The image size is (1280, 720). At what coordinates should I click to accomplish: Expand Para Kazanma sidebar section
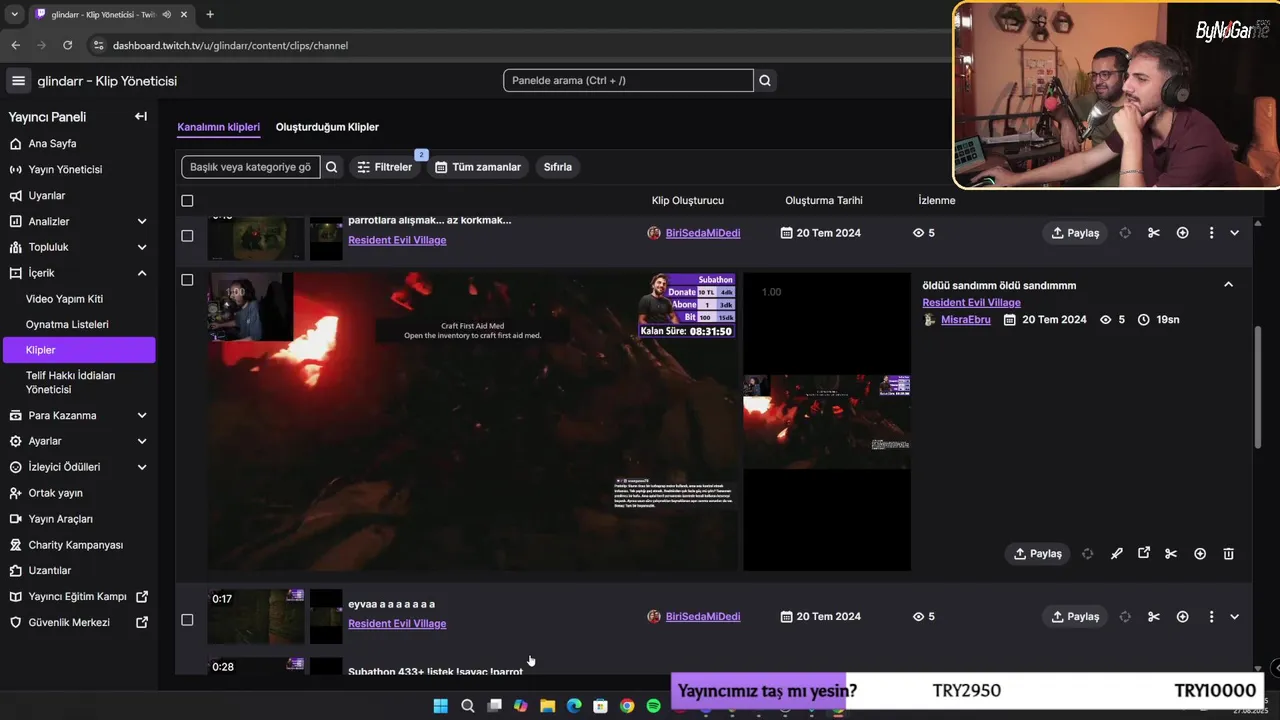coord(141,415)
